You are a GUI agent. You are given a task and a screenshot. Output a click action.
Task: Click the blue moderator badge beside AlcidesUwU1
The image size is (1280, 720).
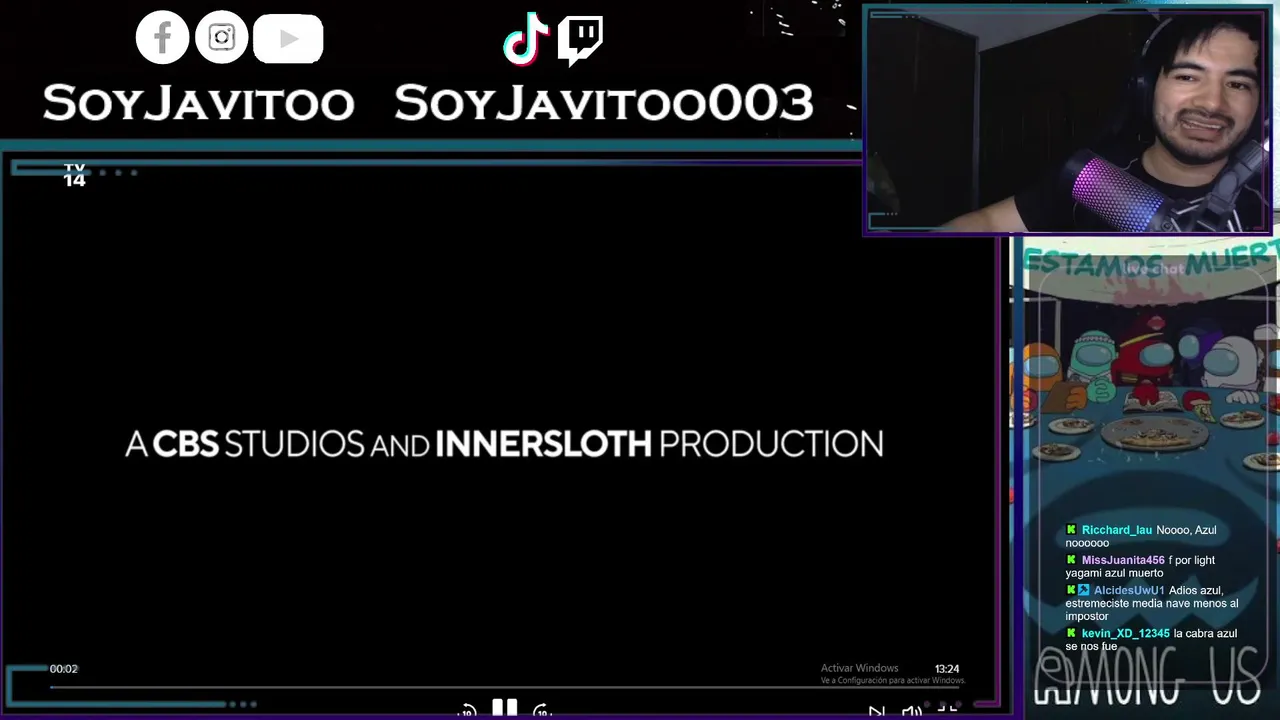point(1084,590)
